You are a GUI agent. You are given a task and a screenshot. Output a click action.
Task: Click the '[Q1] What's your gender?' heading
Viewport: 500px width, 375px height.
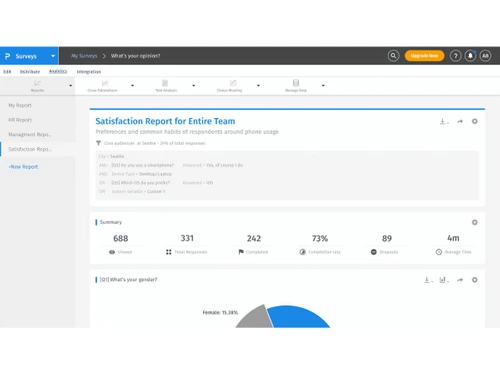coord(129,280)
